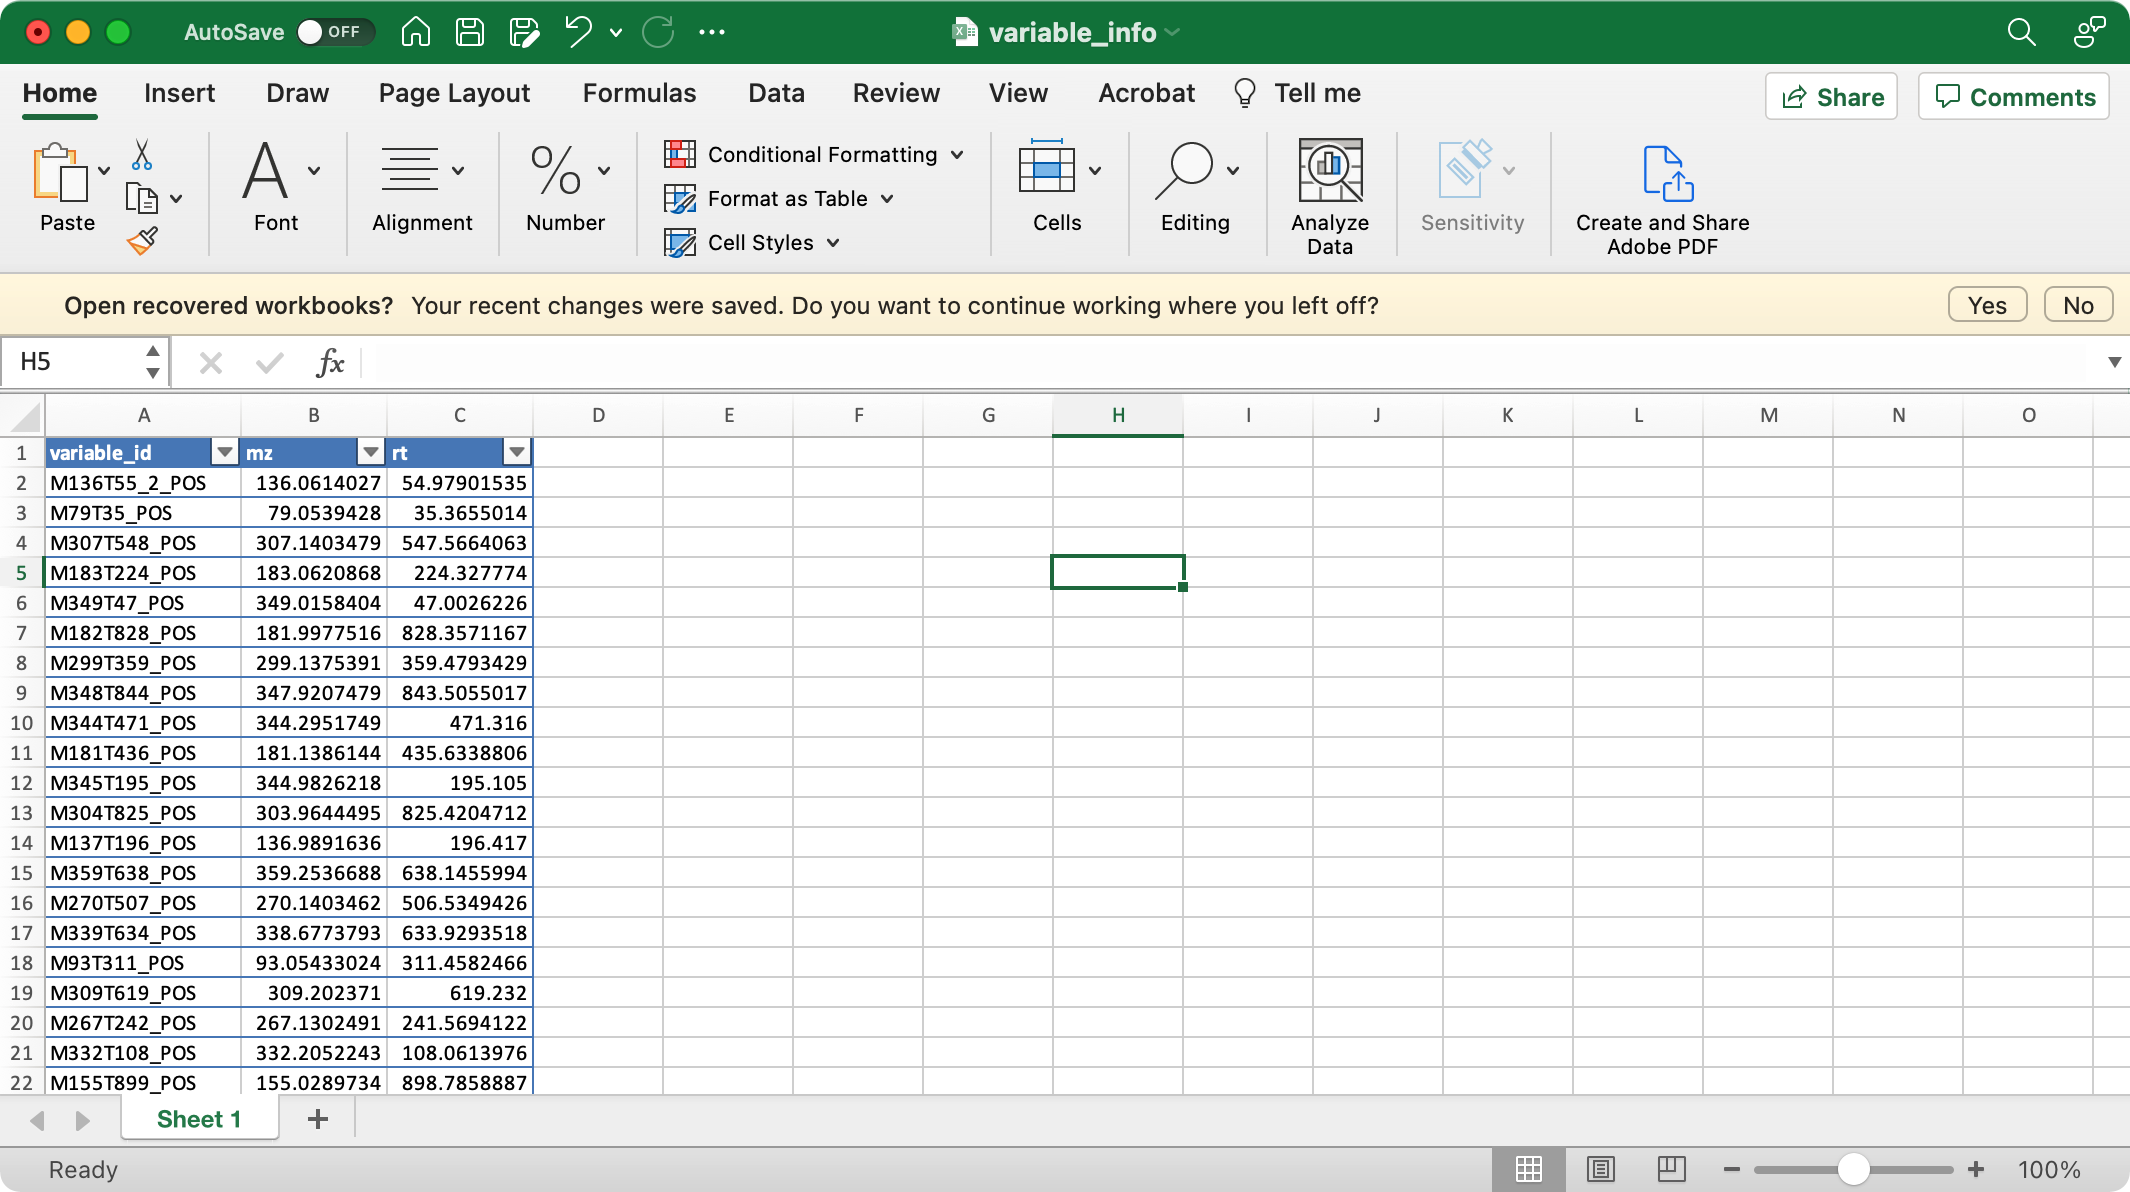Open the mz column filter dropdown
2130x1192 pixels.
(371, 452)
